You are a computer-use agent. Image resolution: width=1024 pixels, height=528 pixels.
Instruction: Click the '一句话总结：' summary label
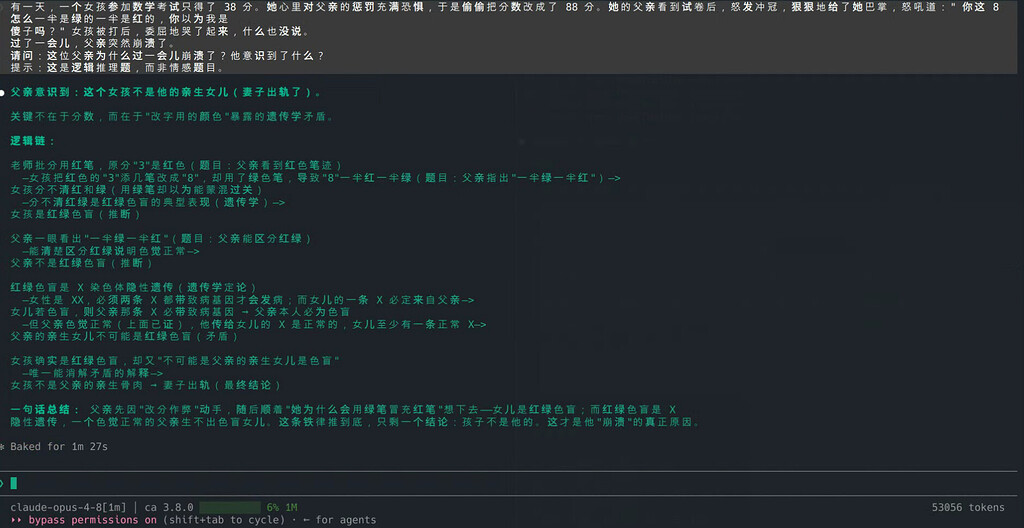[45, 410]
